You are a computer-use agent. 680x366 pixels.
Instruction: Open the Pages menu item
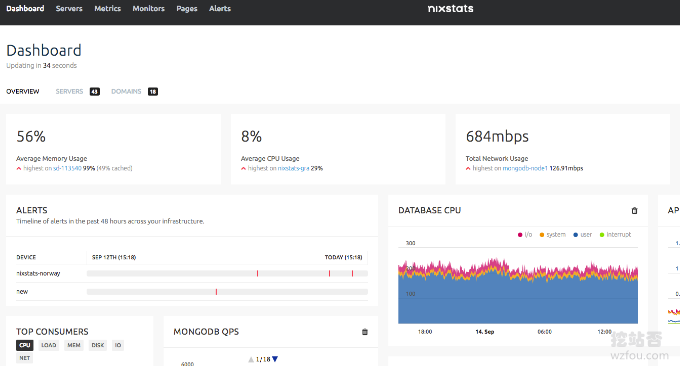click(186, 9)
